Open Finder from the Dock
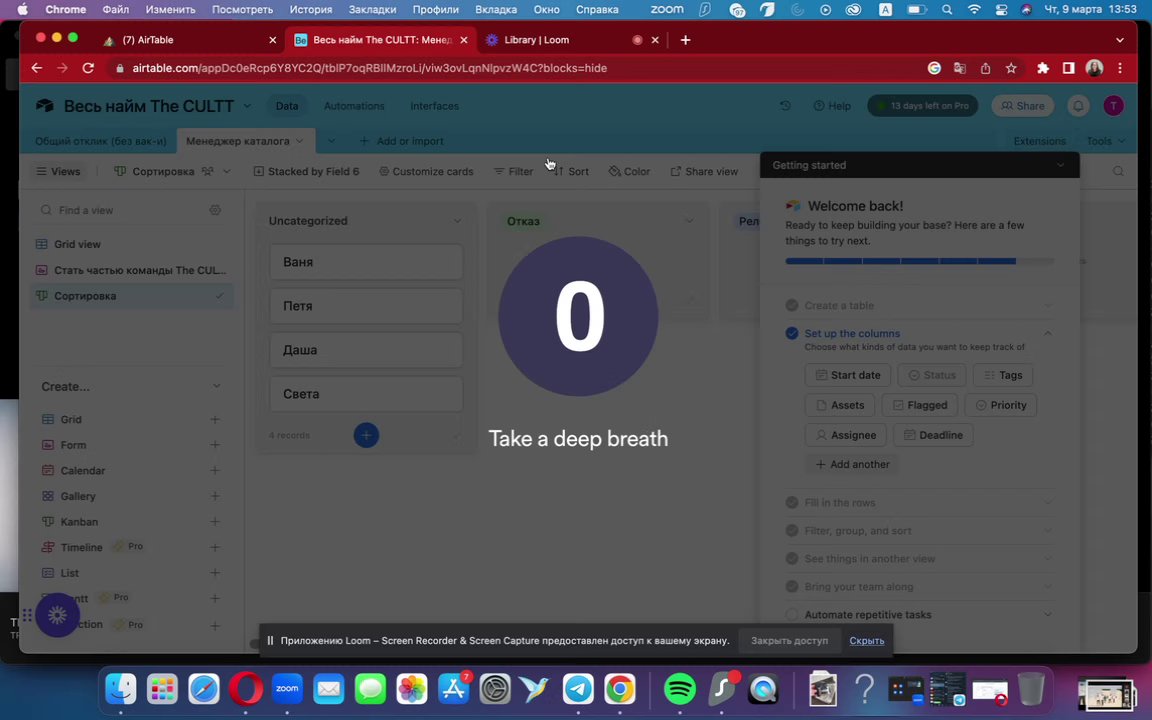The width and height of the screenshot is (1152, 720). [x=120, y=689]
